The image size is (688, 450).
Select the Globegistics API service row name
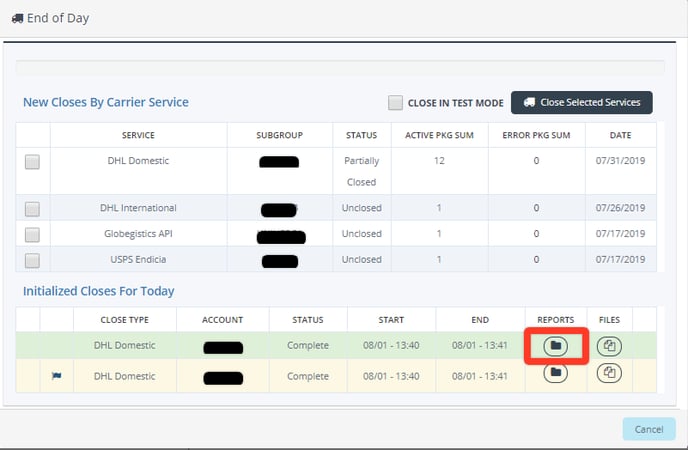138,234
